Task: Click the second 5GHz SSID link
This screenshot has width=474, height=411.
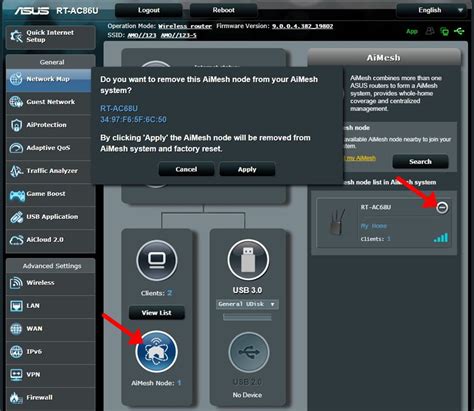Action: 179,35
